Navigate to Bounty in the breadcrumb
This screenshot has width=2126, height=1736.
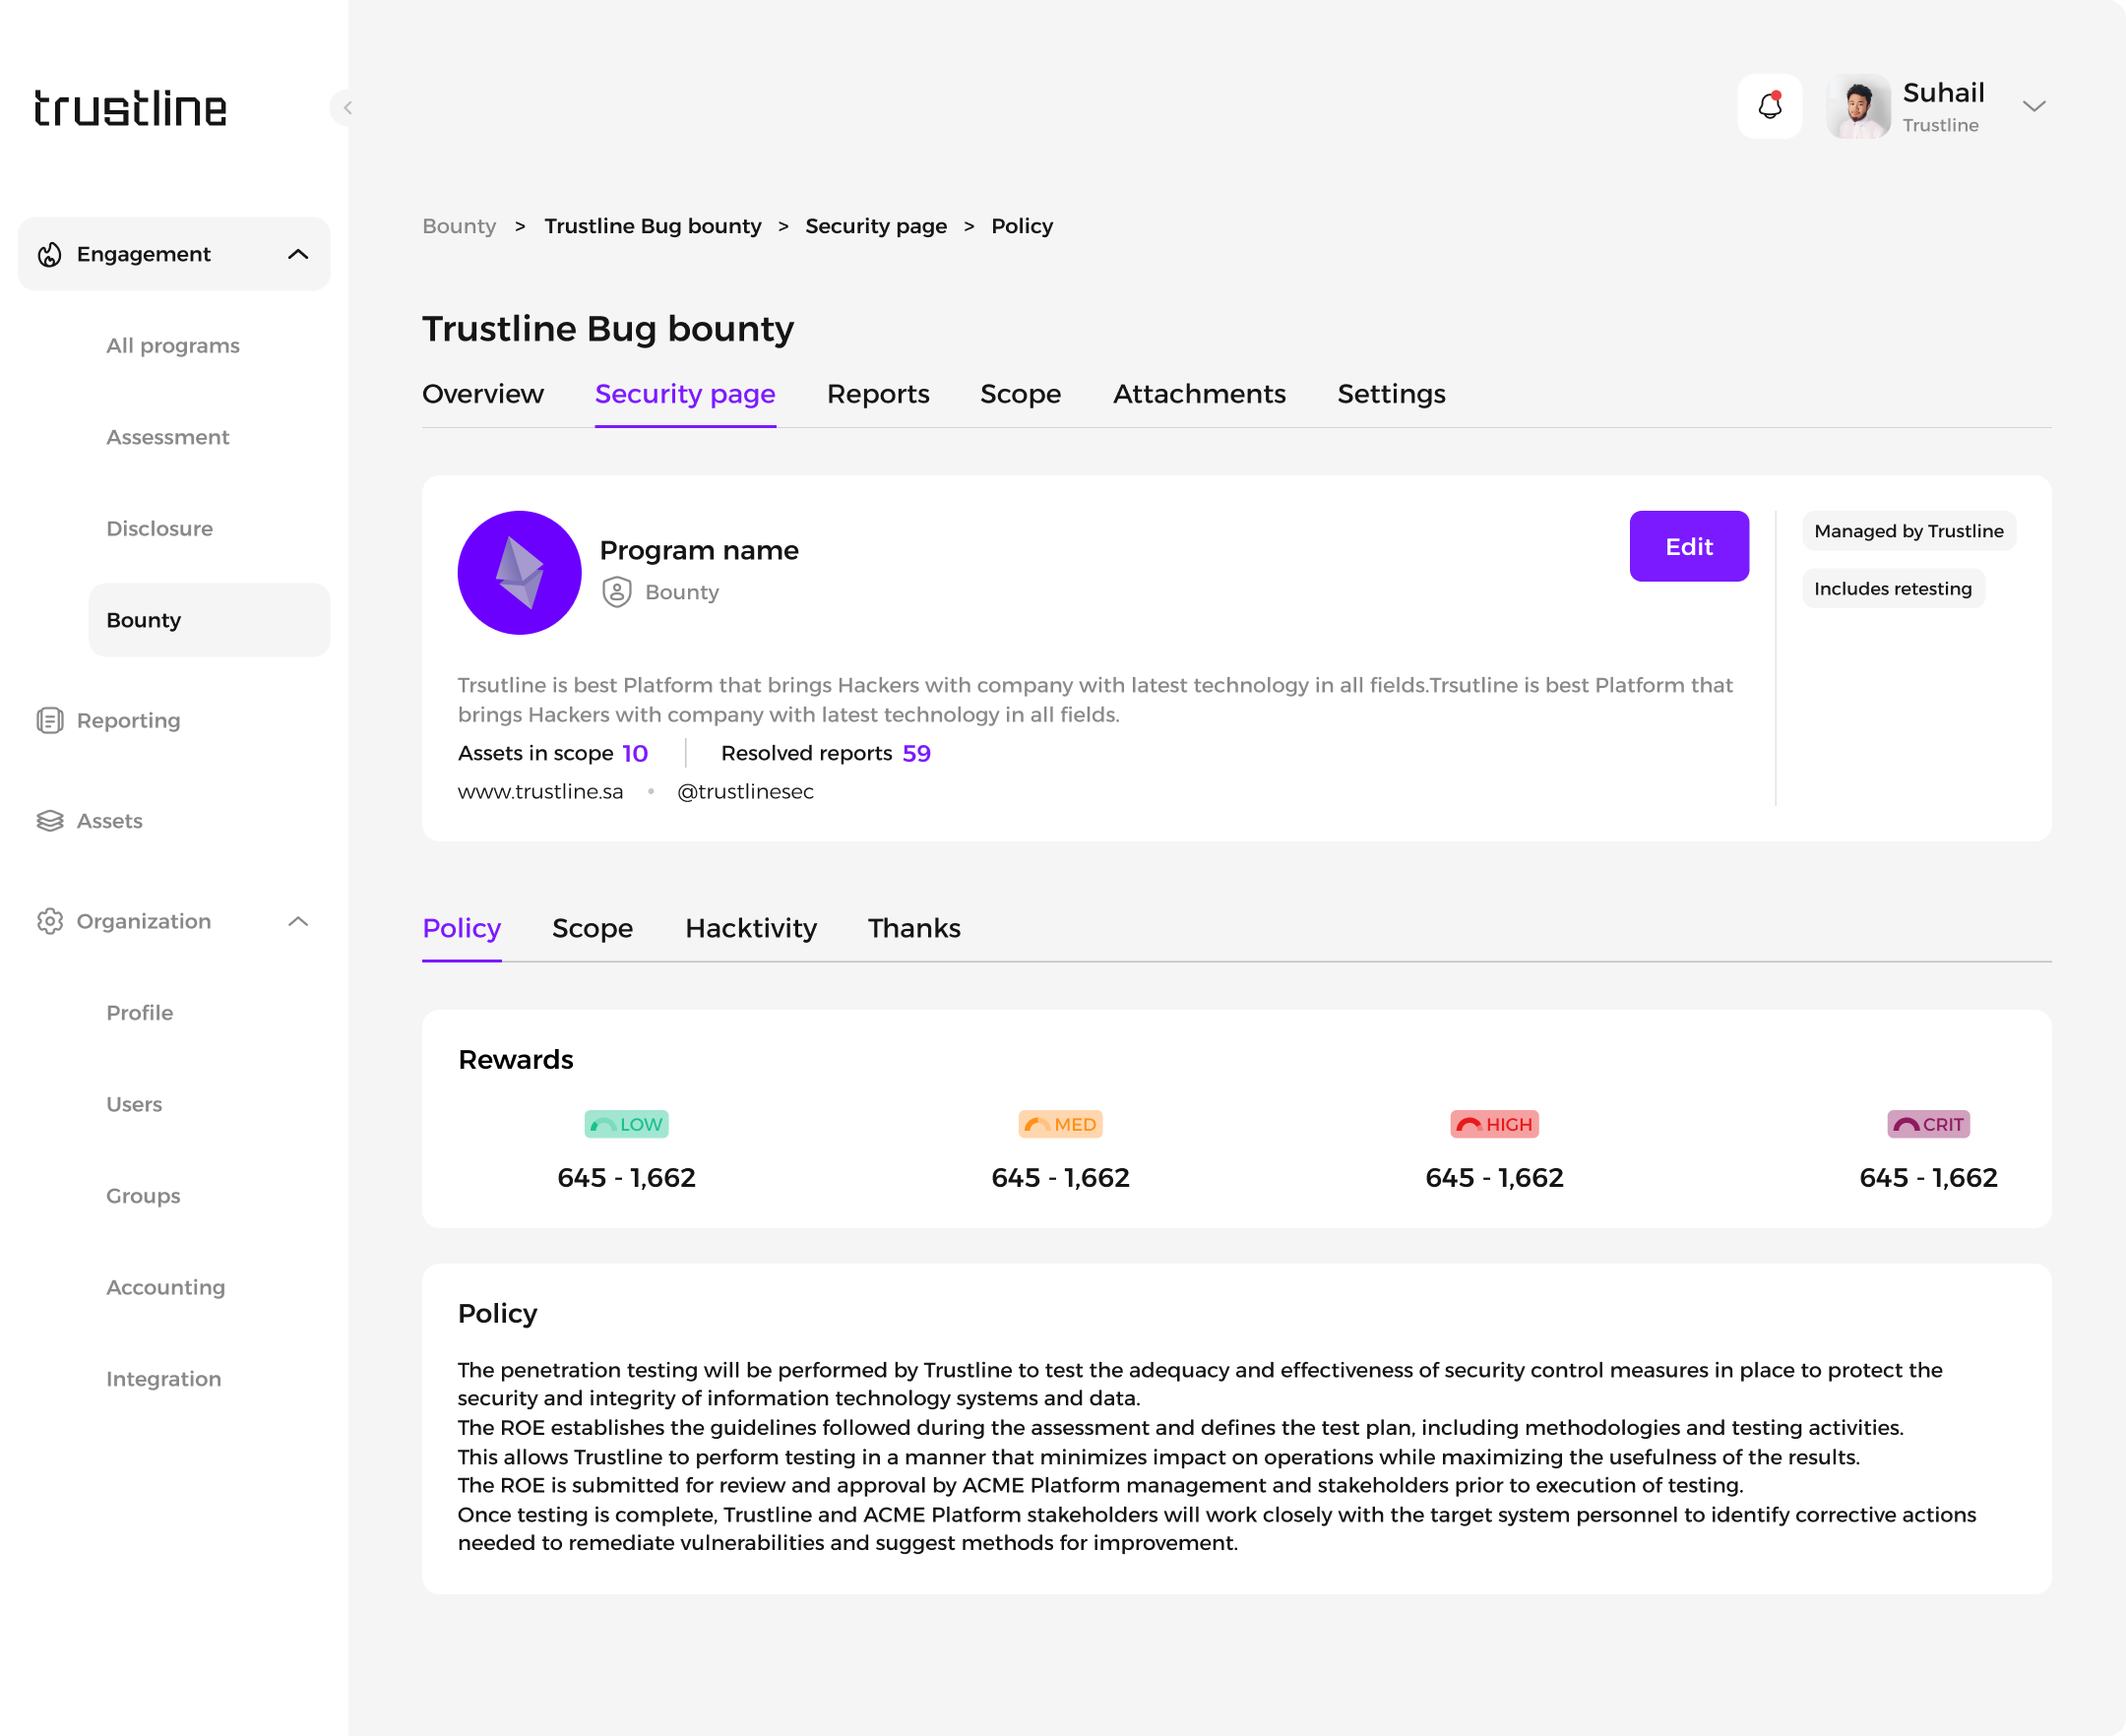coord(459,226)
